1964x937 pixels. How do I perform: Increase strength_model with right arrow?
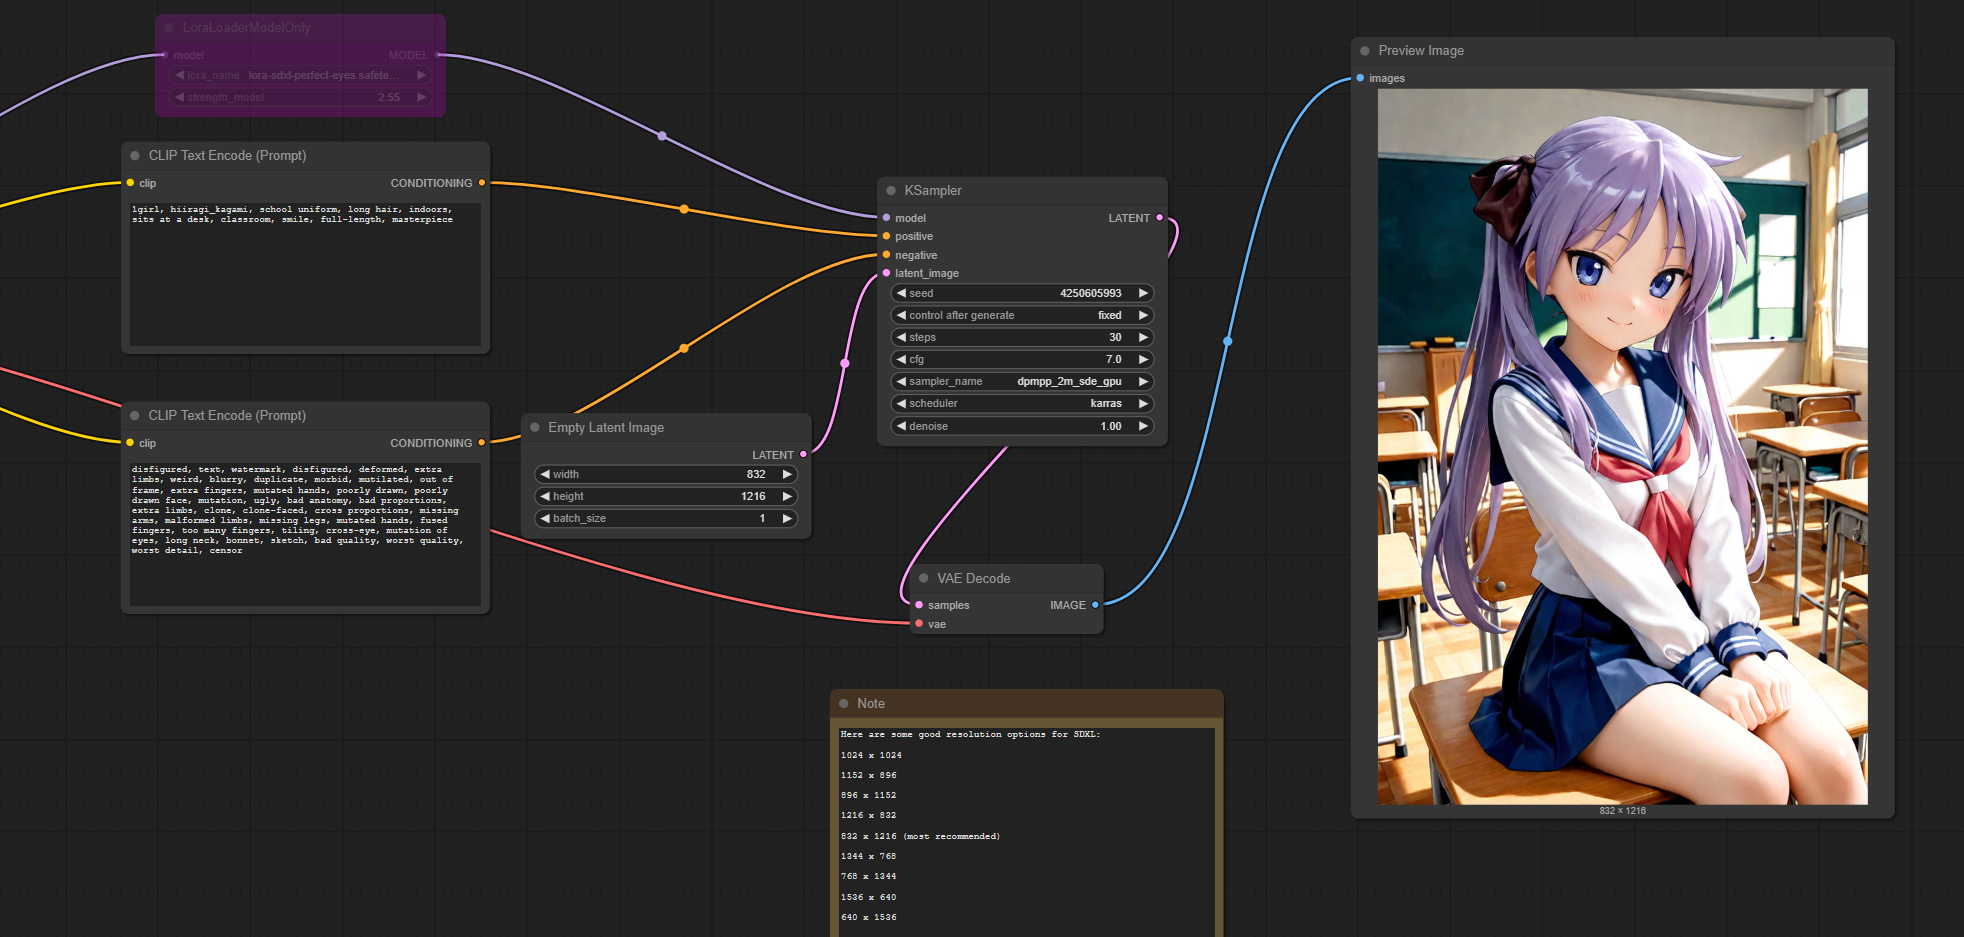tap(421, 97)
